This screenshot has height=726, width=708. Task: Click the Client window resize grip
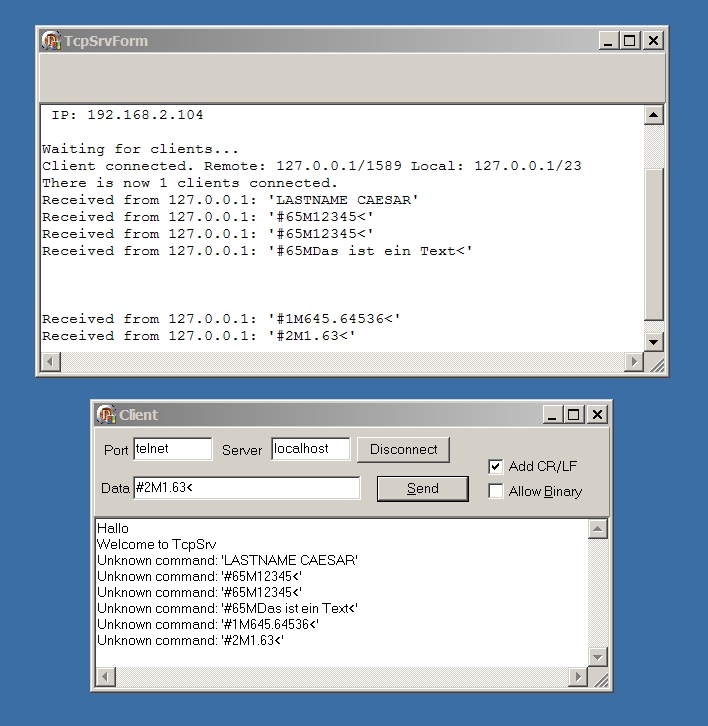(x=600, y=679)
